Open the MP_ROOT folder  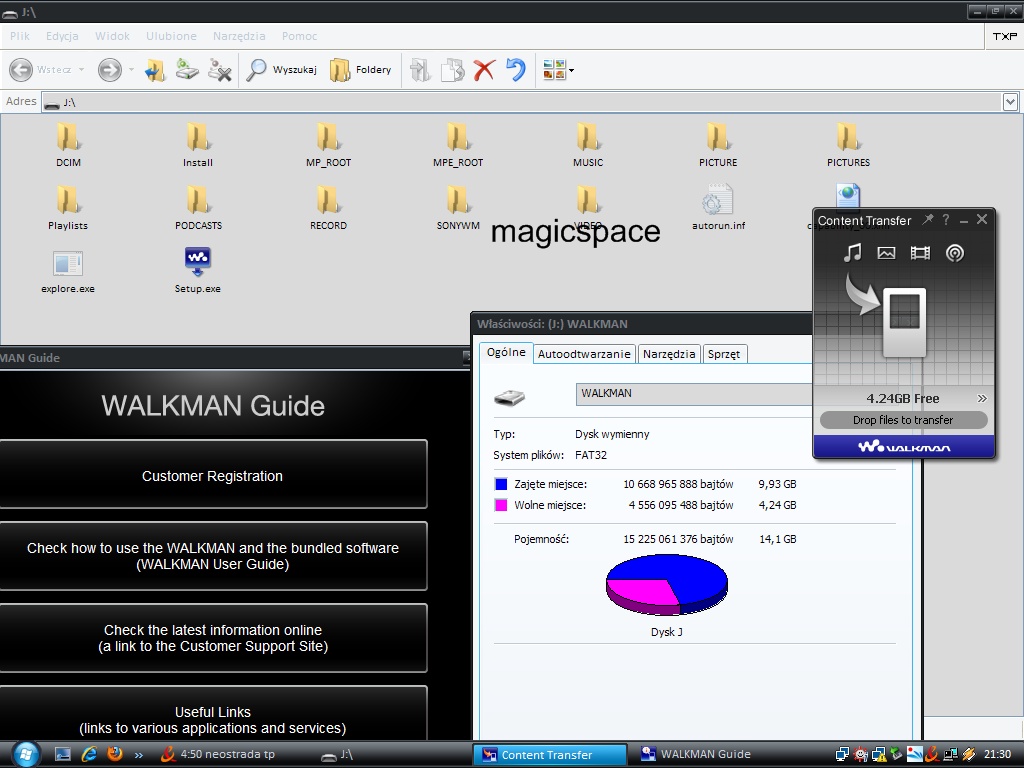[x=328, y=145]
